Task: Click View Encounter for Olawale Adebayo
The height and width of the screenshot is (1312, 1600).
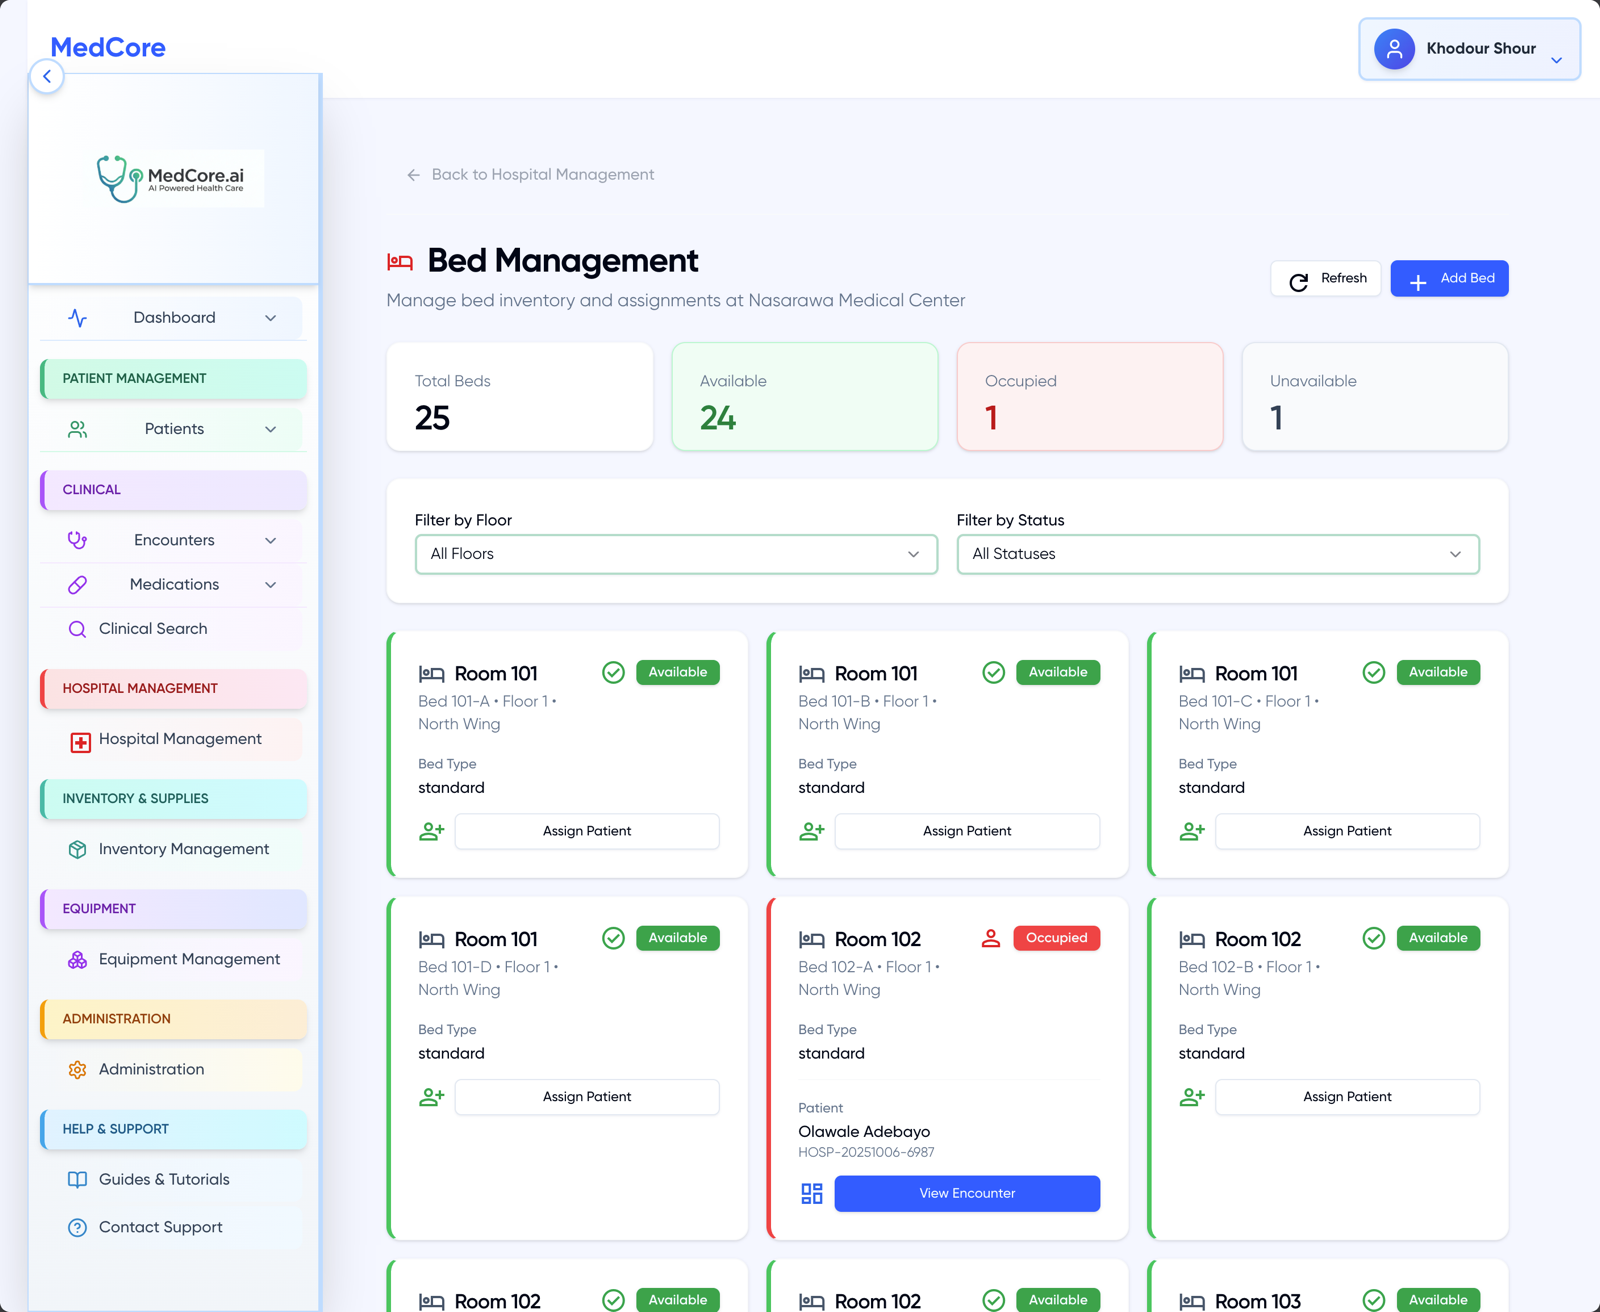Action: [966, 1193]
